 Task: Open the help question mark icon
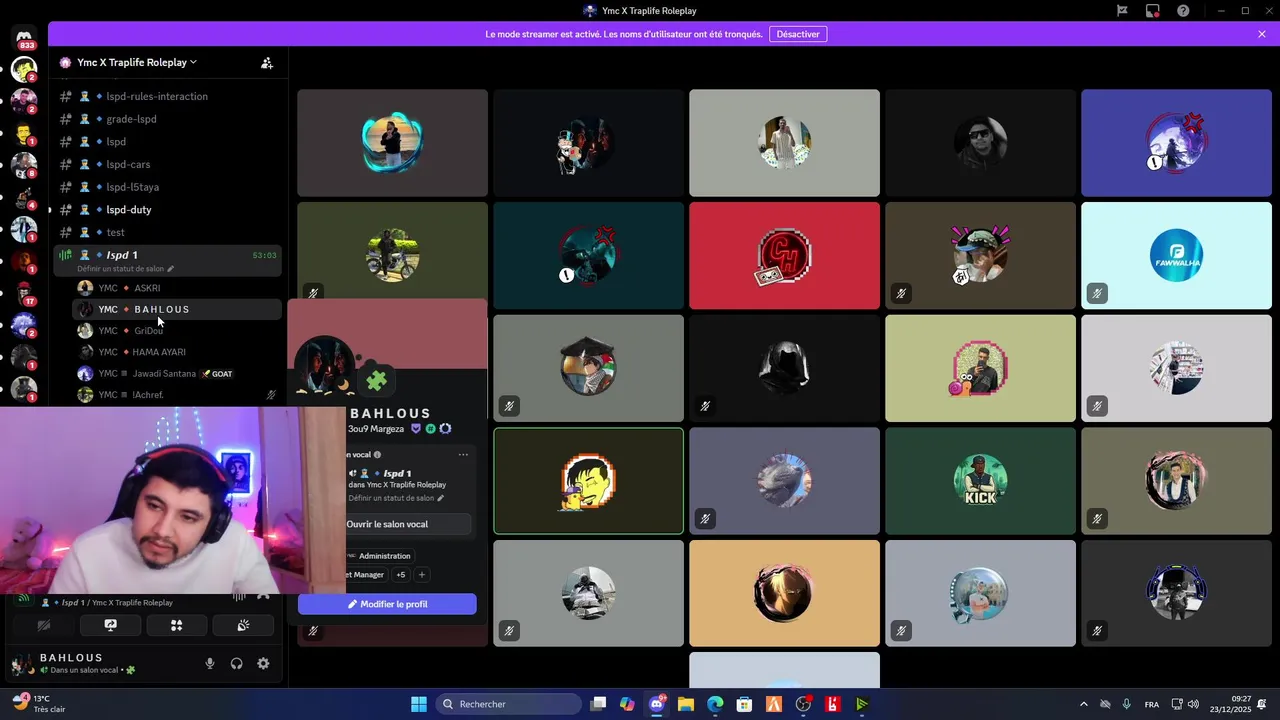click(x=1183, y=11)
